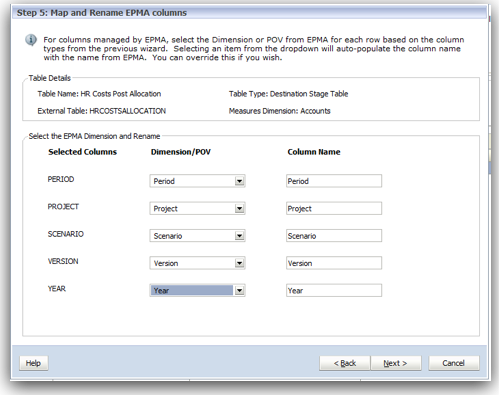Image resolution: width=499 pixels, height=395 pixels.
Task: Proceed with the Next button
Action: (396, 363)
